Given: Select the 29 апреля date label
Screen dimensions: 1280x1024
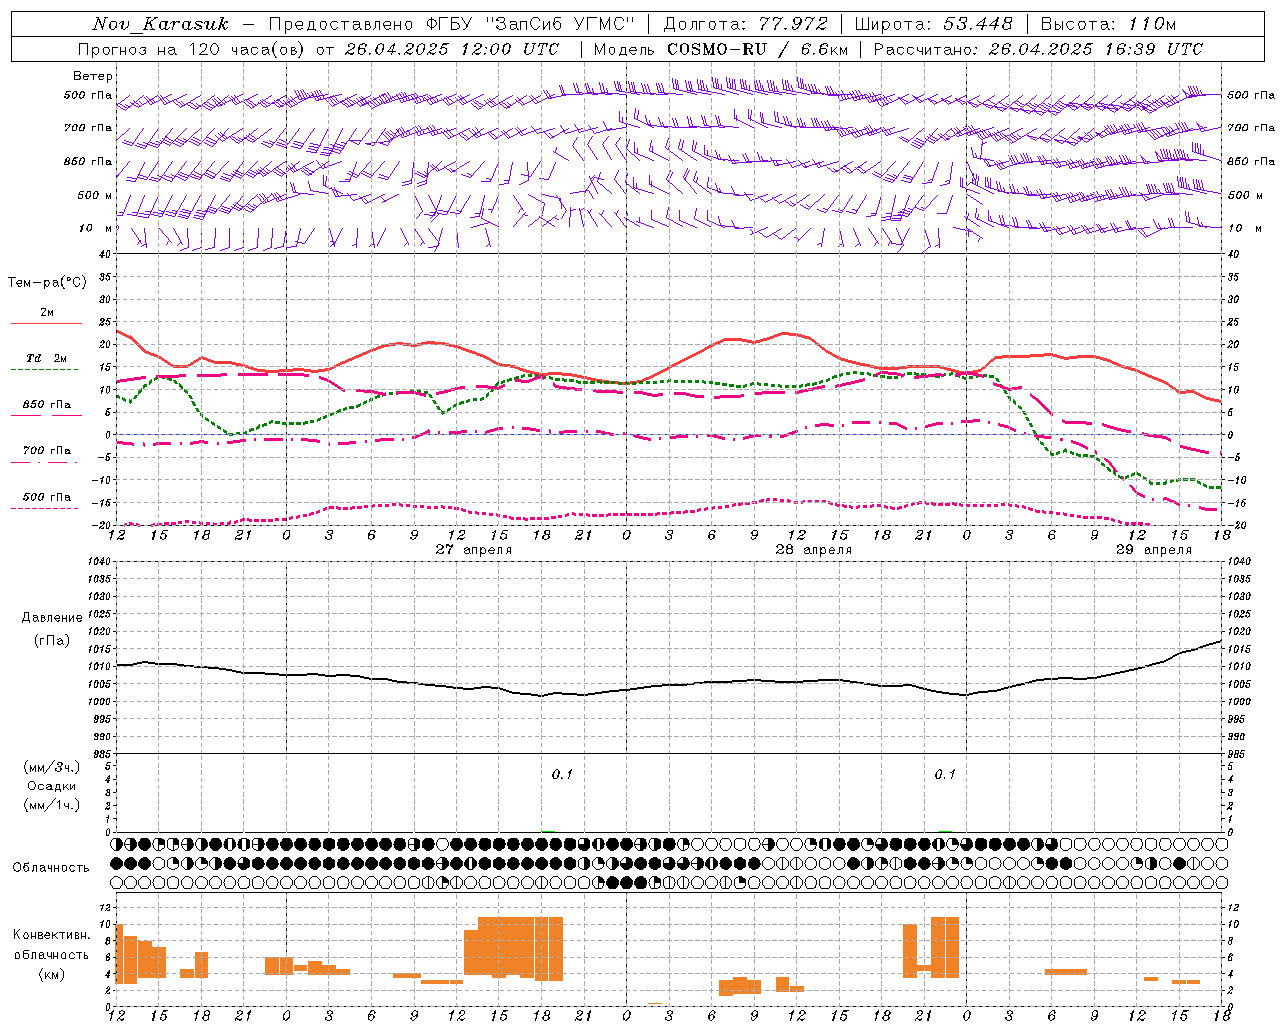Looking at the screenshot, I should [x=1154, y=550].
